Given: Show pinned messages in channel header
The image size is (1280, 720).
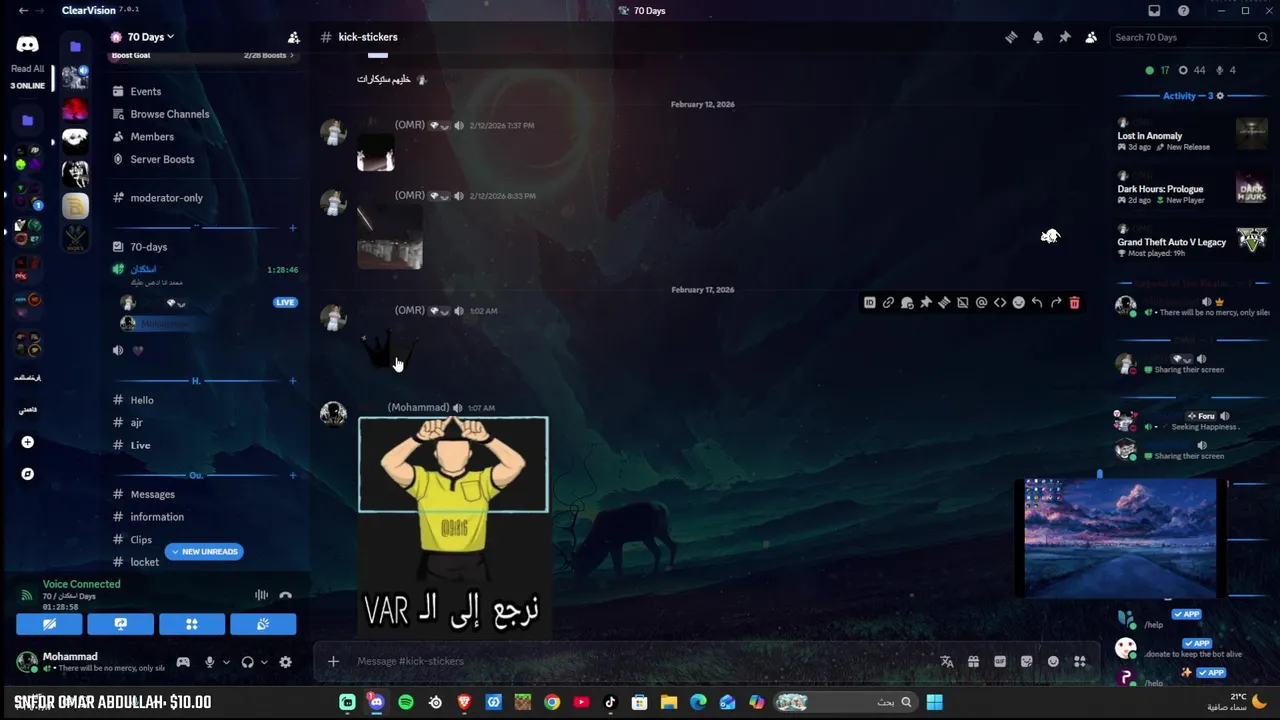Looking at the screenshot, I should pos(1064,37).
